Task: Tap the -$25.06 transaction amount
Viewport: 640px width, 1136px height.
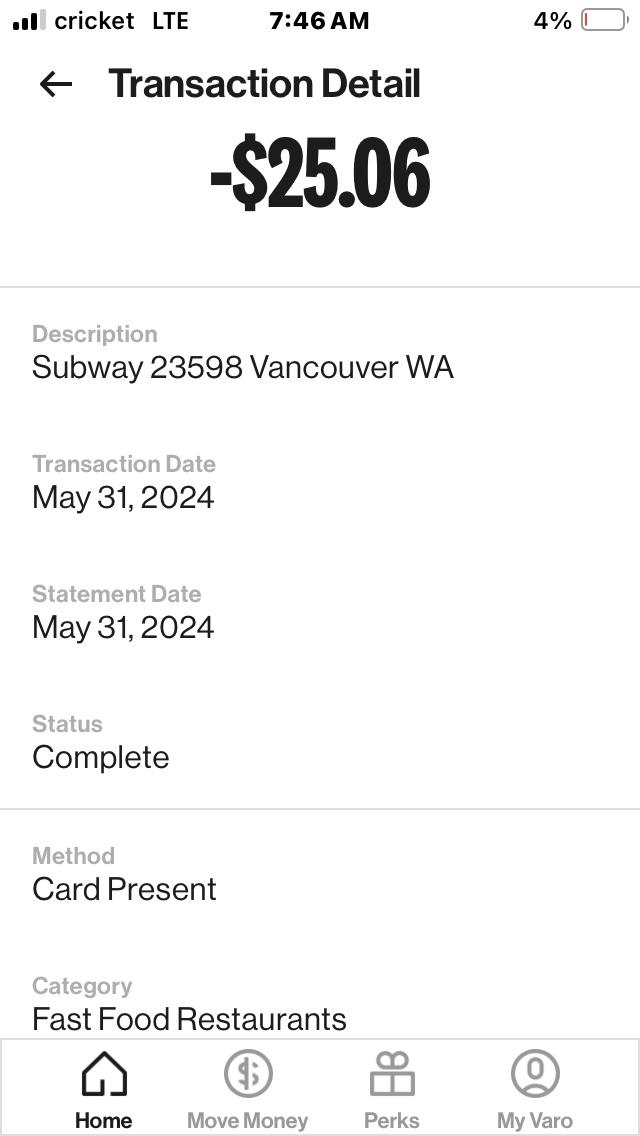Action: pyautogui.click(x=320, y=175)
